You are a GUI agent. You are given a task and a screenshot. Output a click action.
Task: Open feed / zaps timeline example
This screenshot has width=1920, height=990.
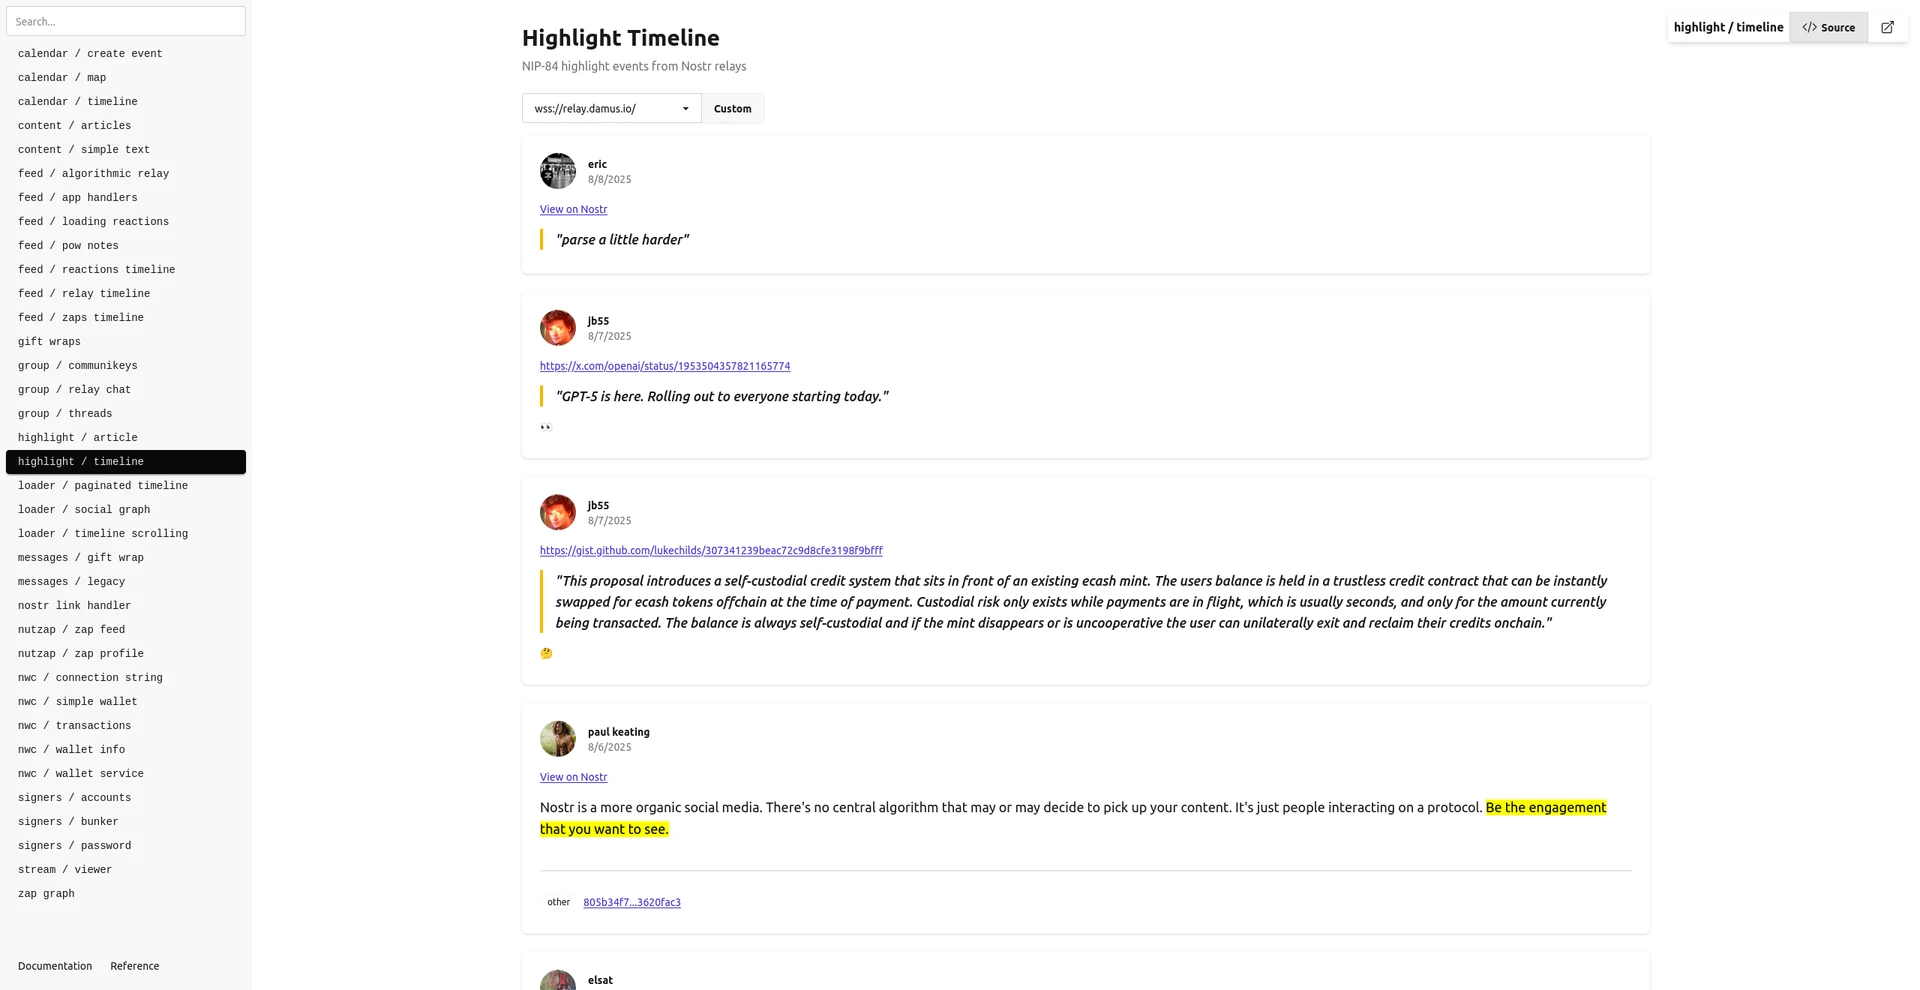[81, 318]
